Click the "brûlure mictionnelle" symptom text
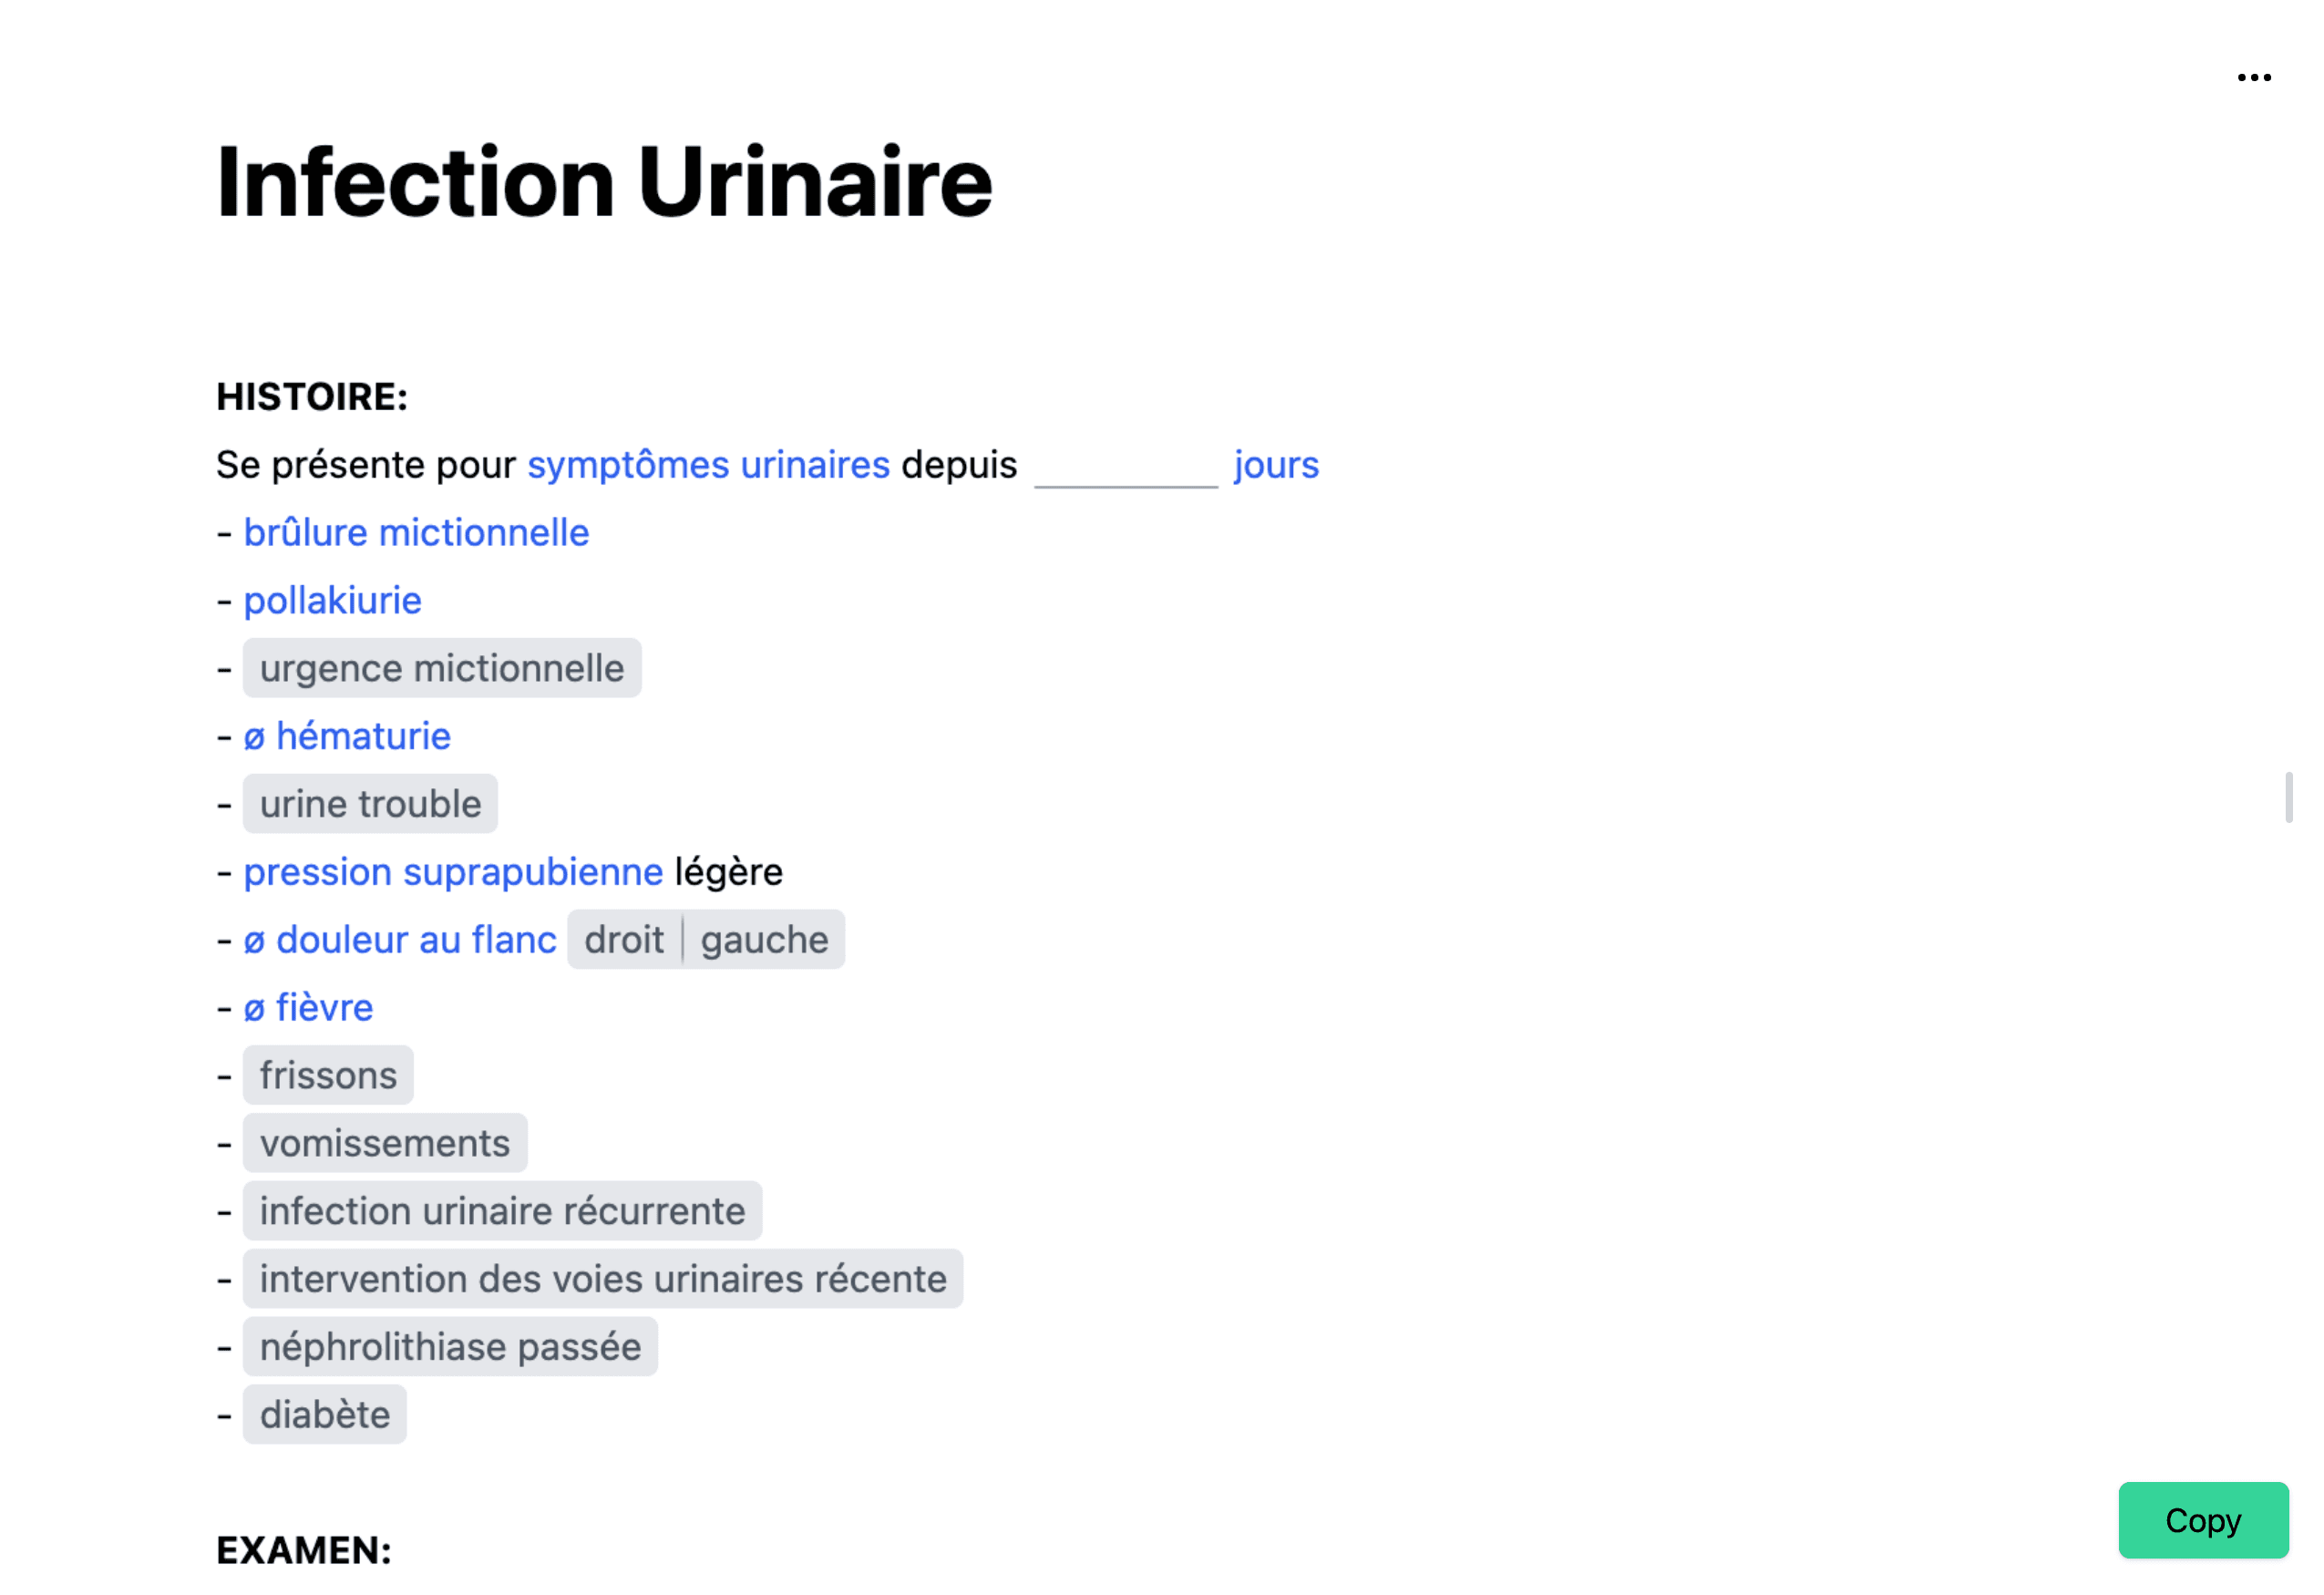Viewport: 2324px width, 1595px height. pyautogui.click(x=416, y=532)
